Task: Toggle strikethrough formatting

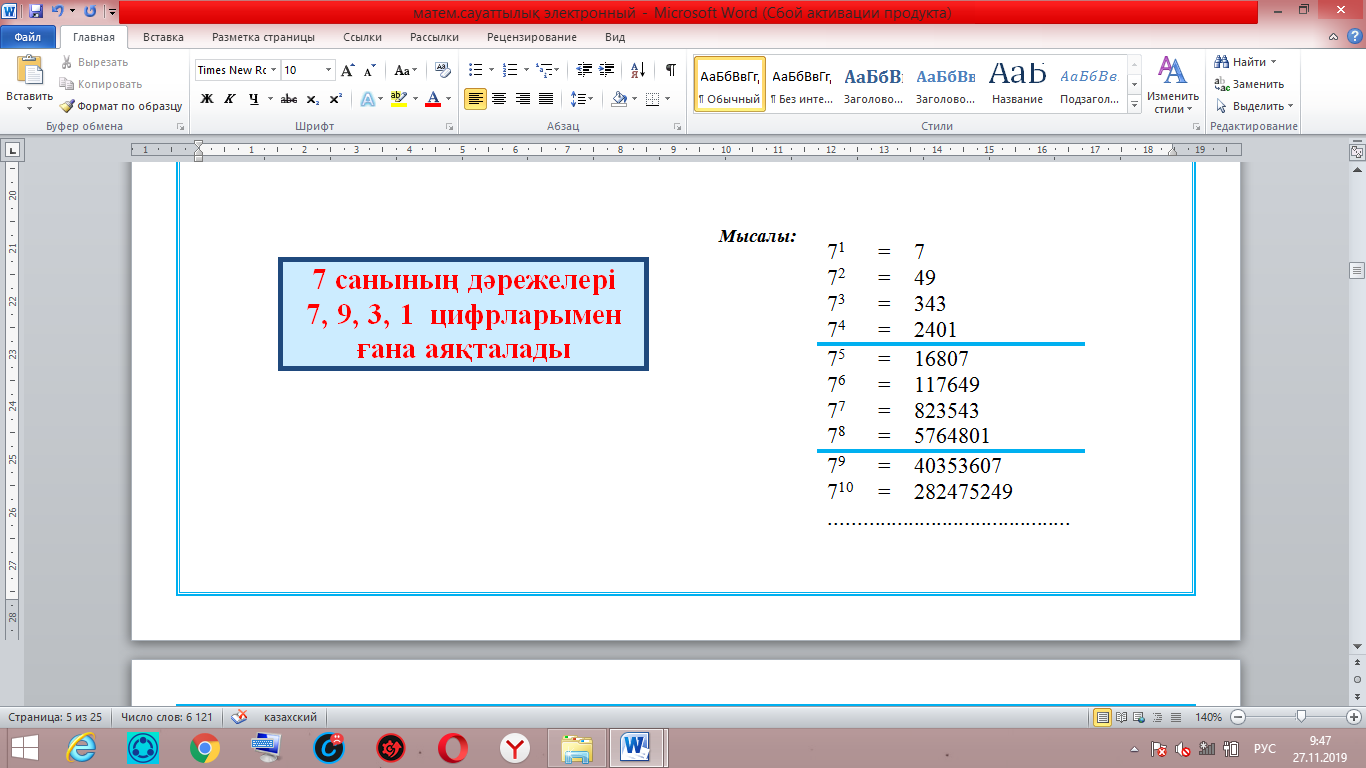Action: pyautogui.click(x=289, y=99)
